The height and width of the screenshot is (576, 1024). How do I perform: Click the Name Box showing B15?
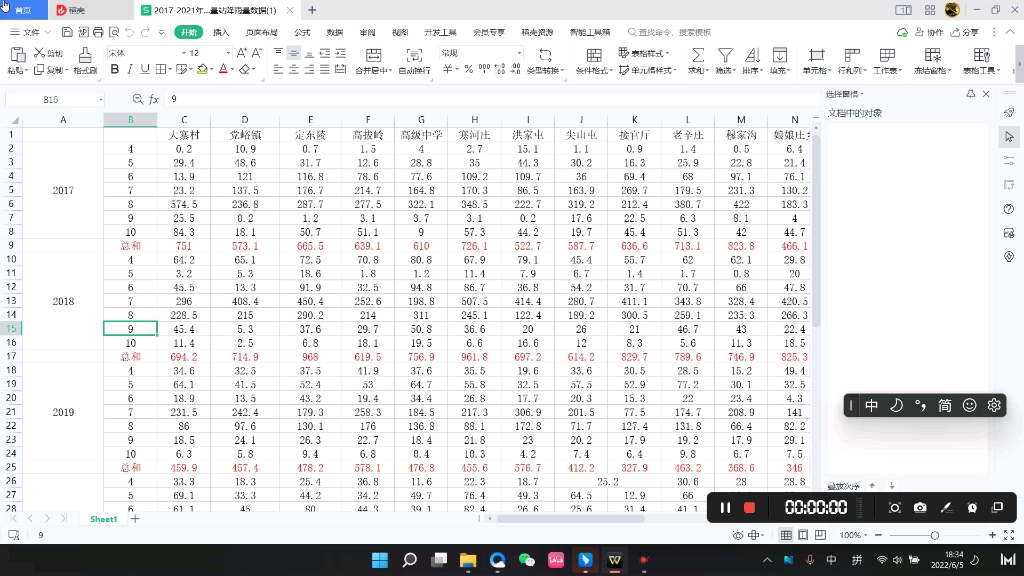tap(54, 100)
